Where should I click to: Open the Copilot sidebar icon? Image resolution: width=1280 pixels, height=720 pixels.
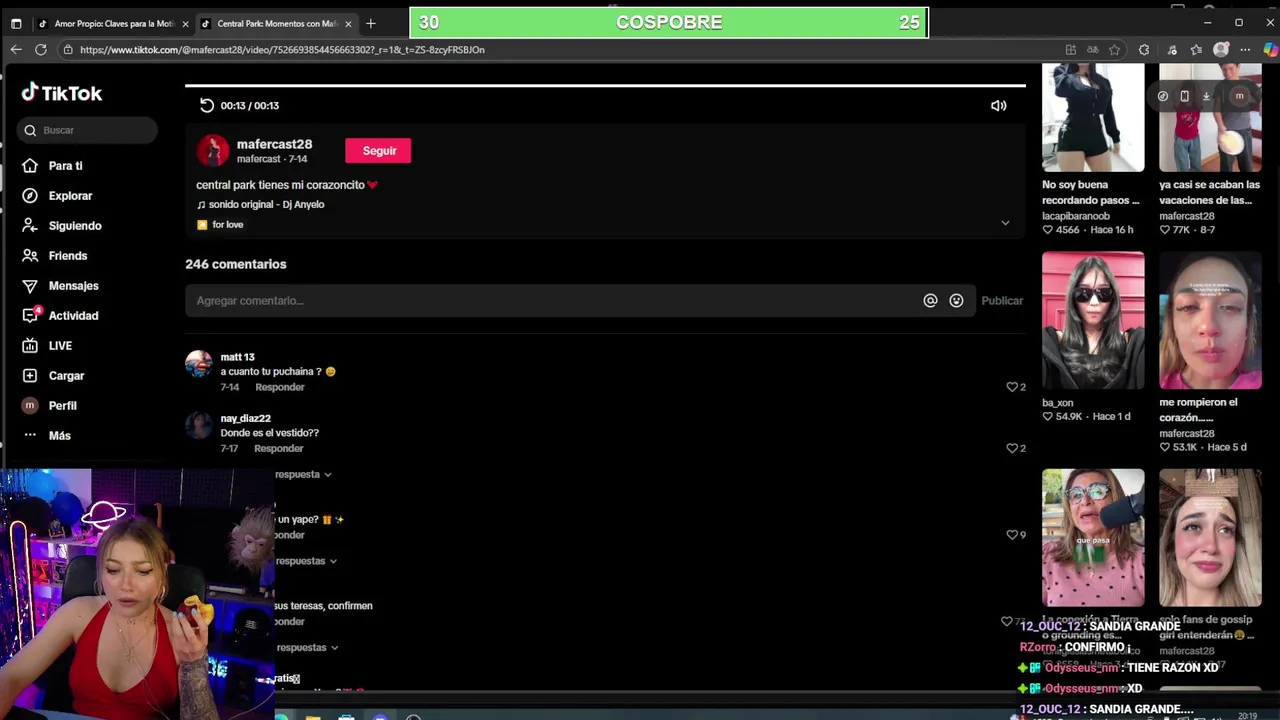pyautogui.click(x=1270, y=49)
